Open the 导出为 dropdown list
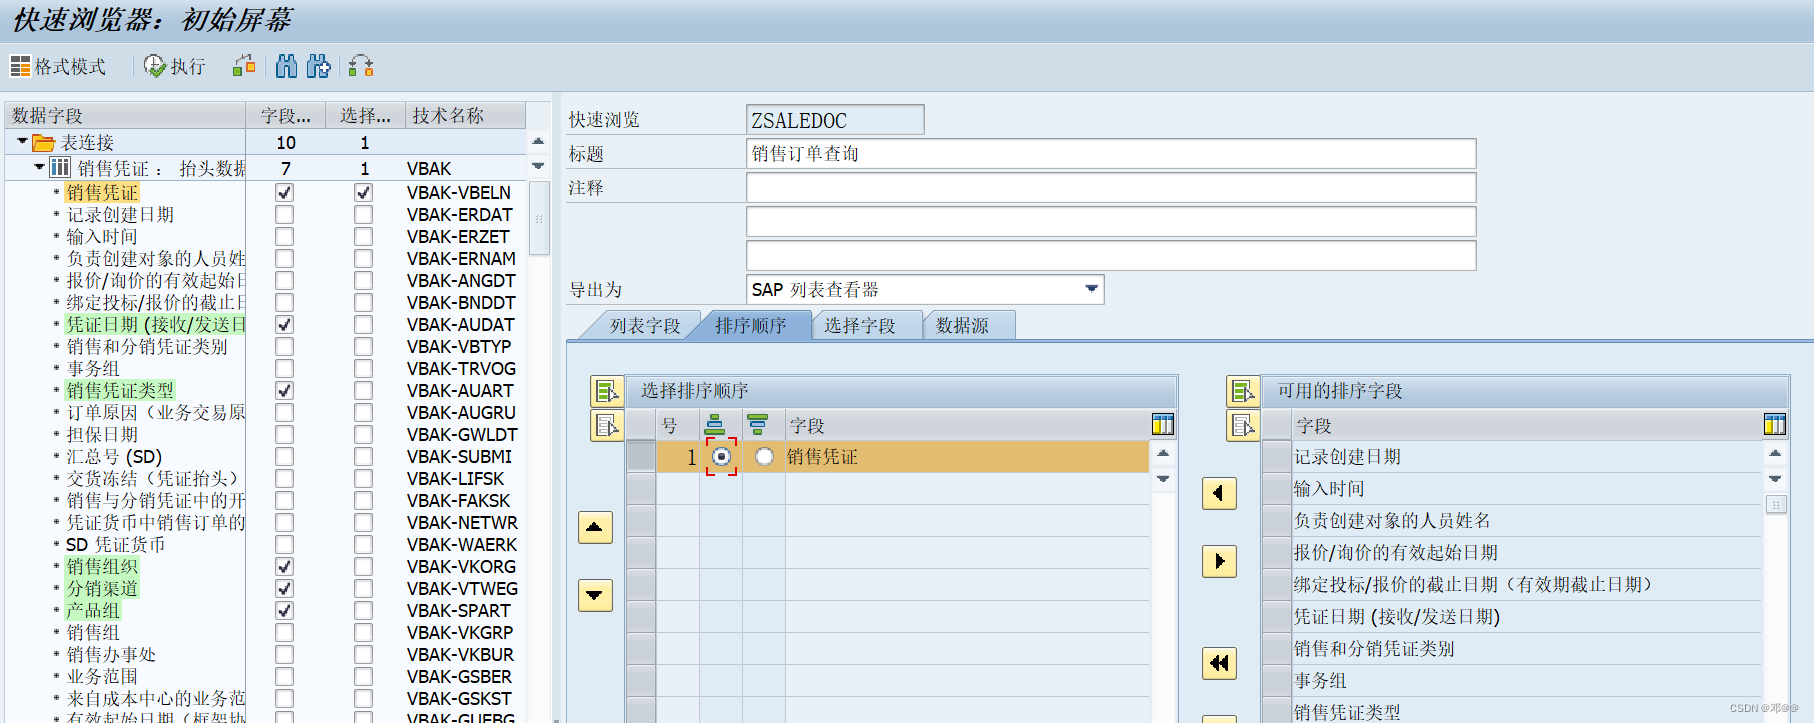Image resolution: width=1814 pixels, height=723 pixels. pyautogui.click(x=1091, y=289)
